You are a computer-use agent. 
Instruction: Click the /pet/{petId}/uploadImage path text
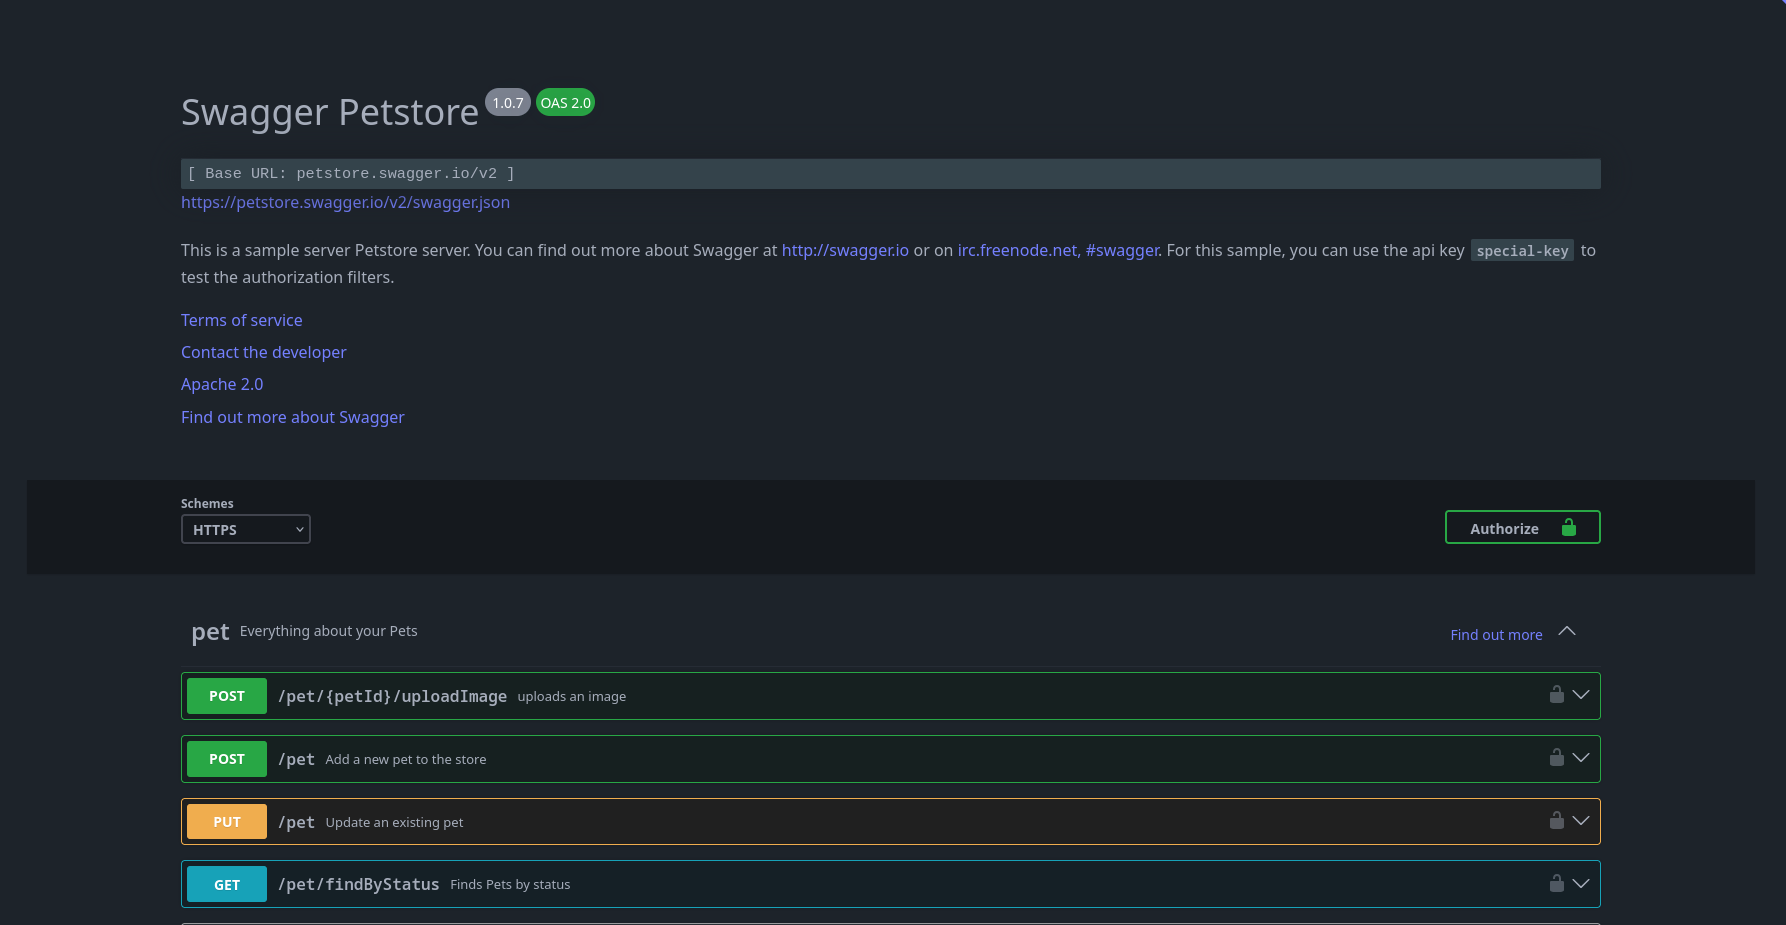click(392, 696)
